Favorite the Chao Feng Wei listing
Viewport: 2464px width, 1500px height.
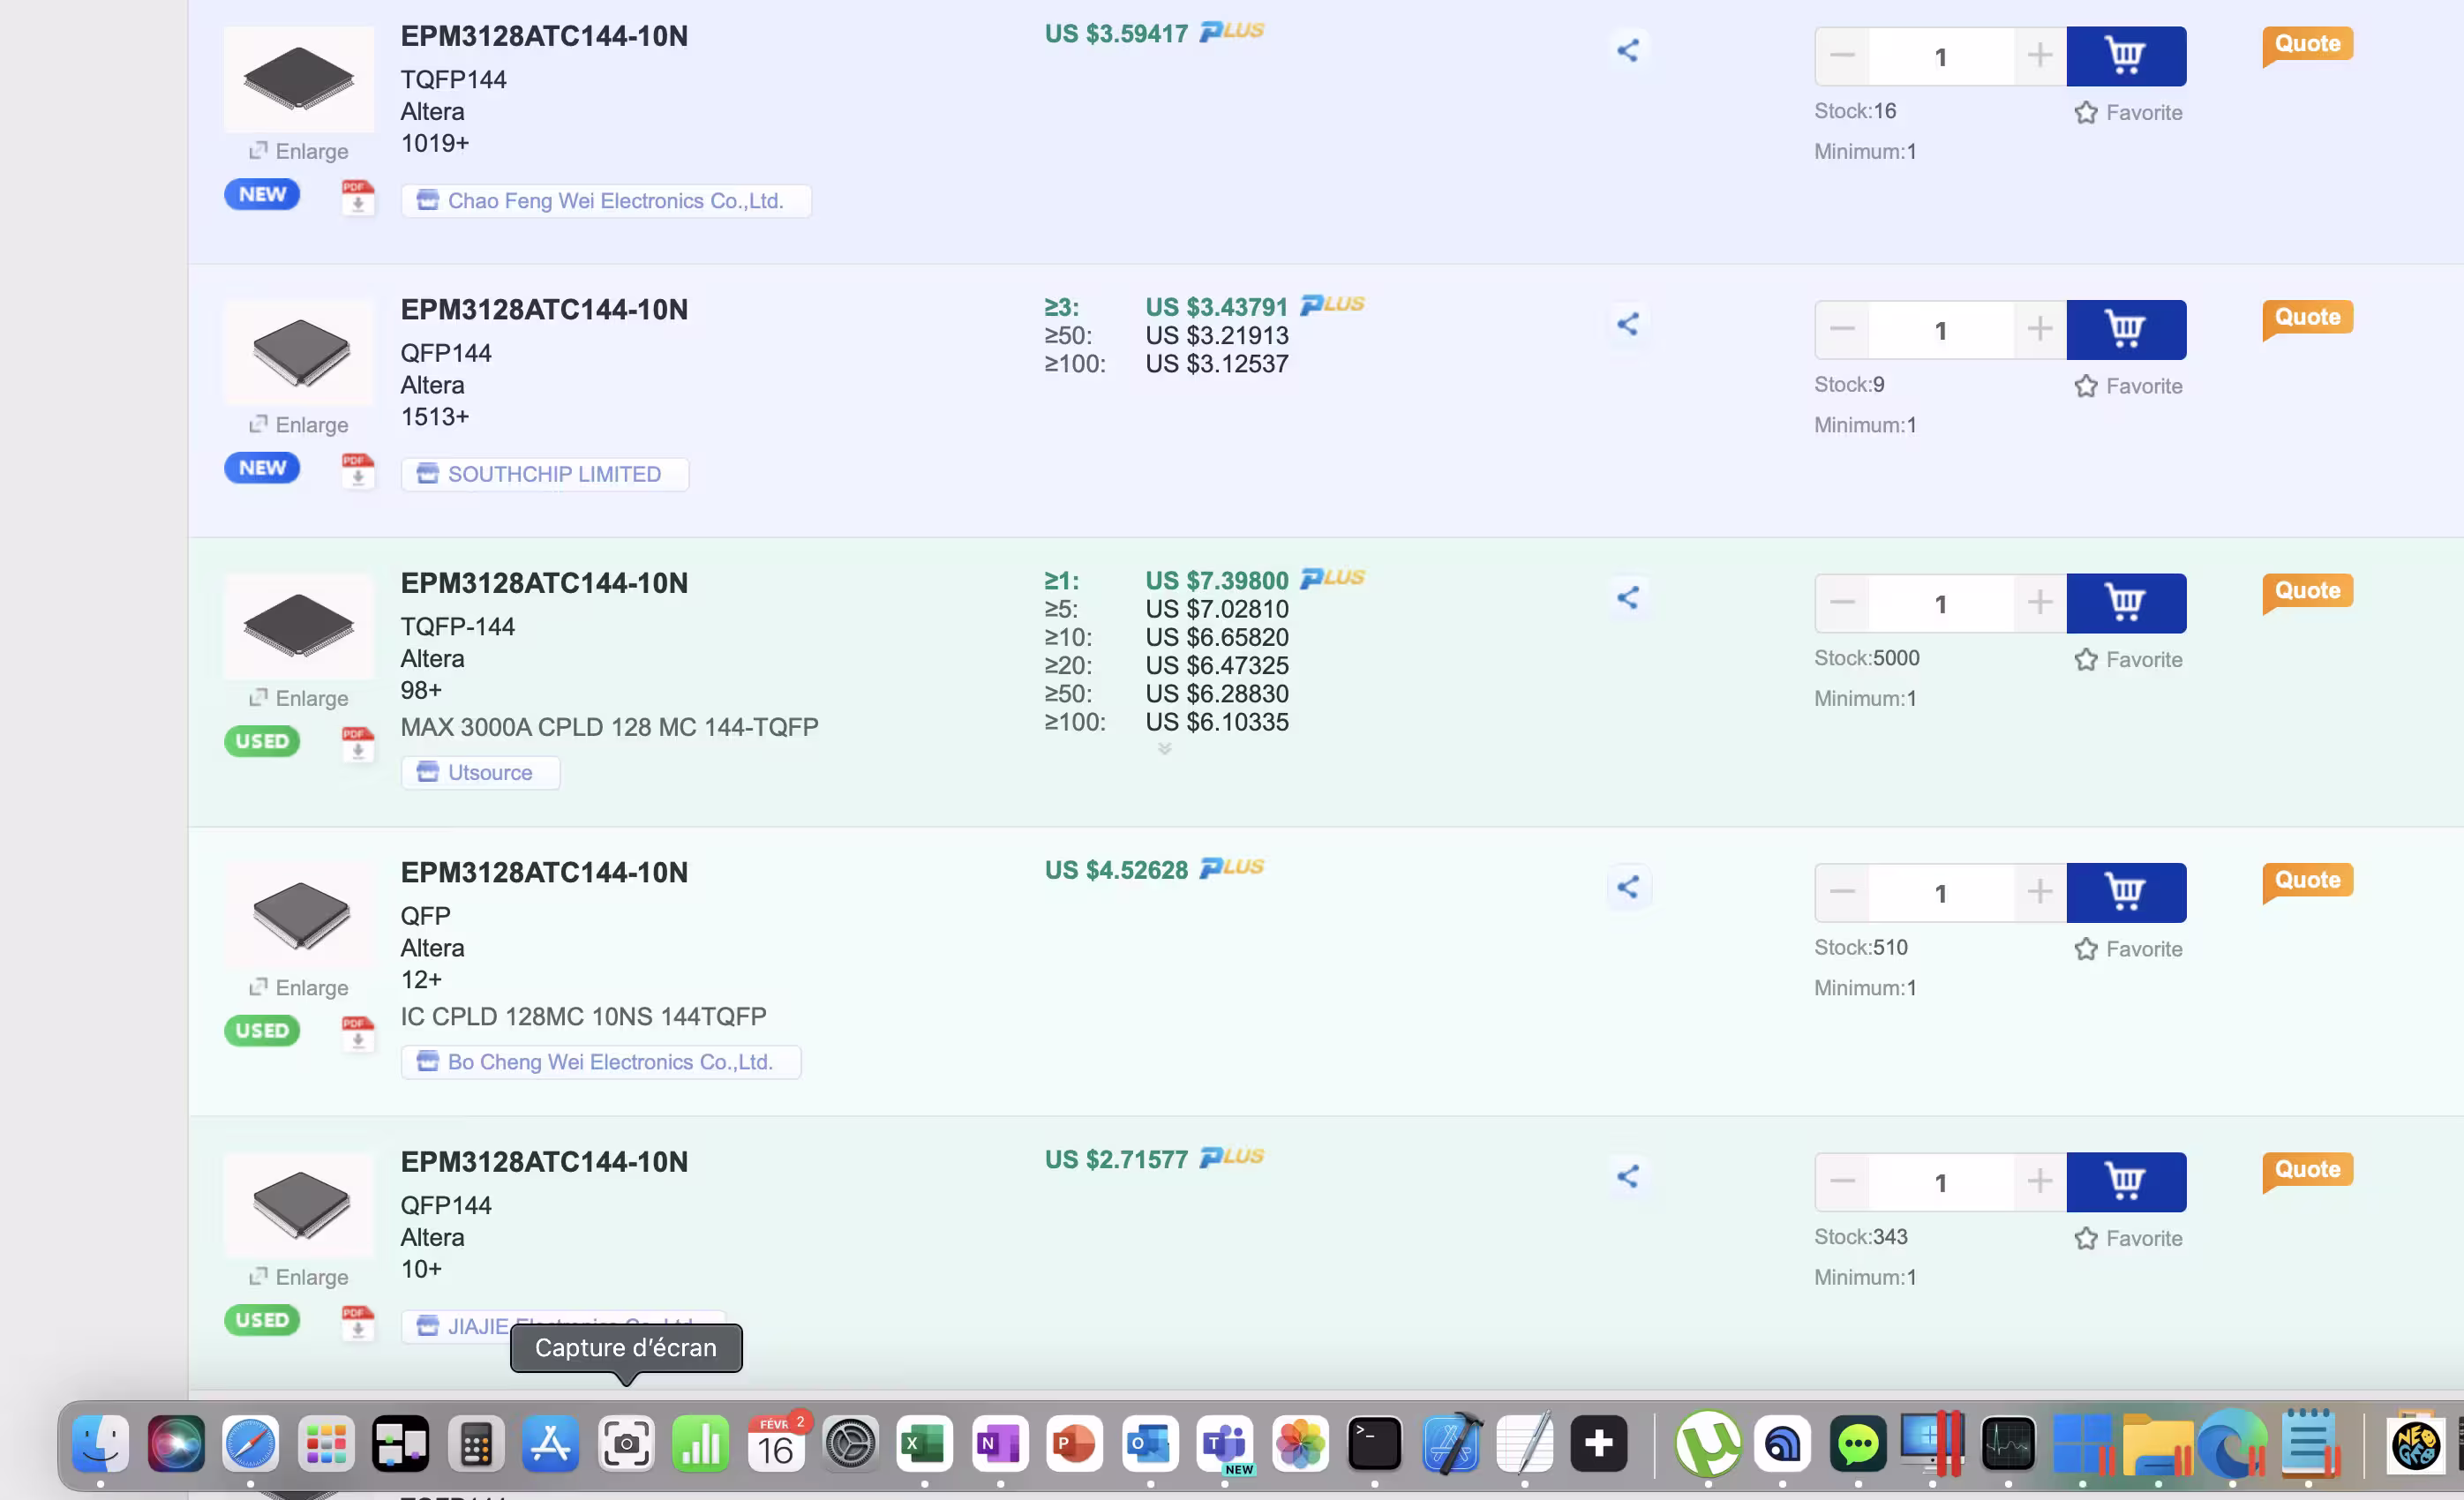coord(2128,113)
